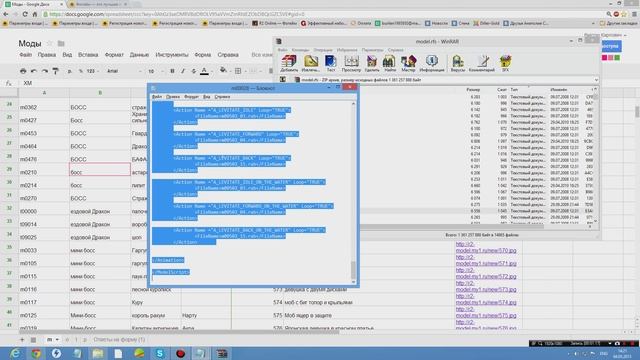Click WinRAR Delete (Удалить) toolbar icon
The height and width of the screenshot is (360, 640).
pos(371,63)
